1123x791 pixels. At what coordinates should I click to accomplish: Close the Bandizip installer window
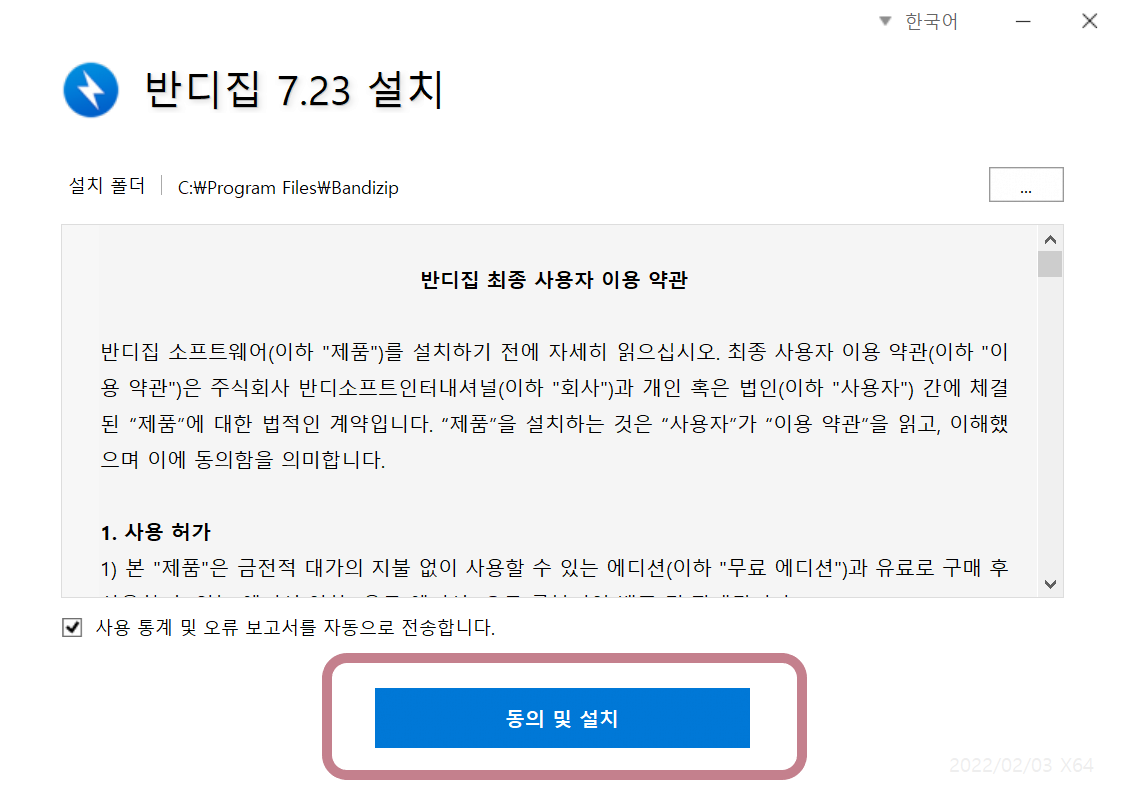(1089, 21)
